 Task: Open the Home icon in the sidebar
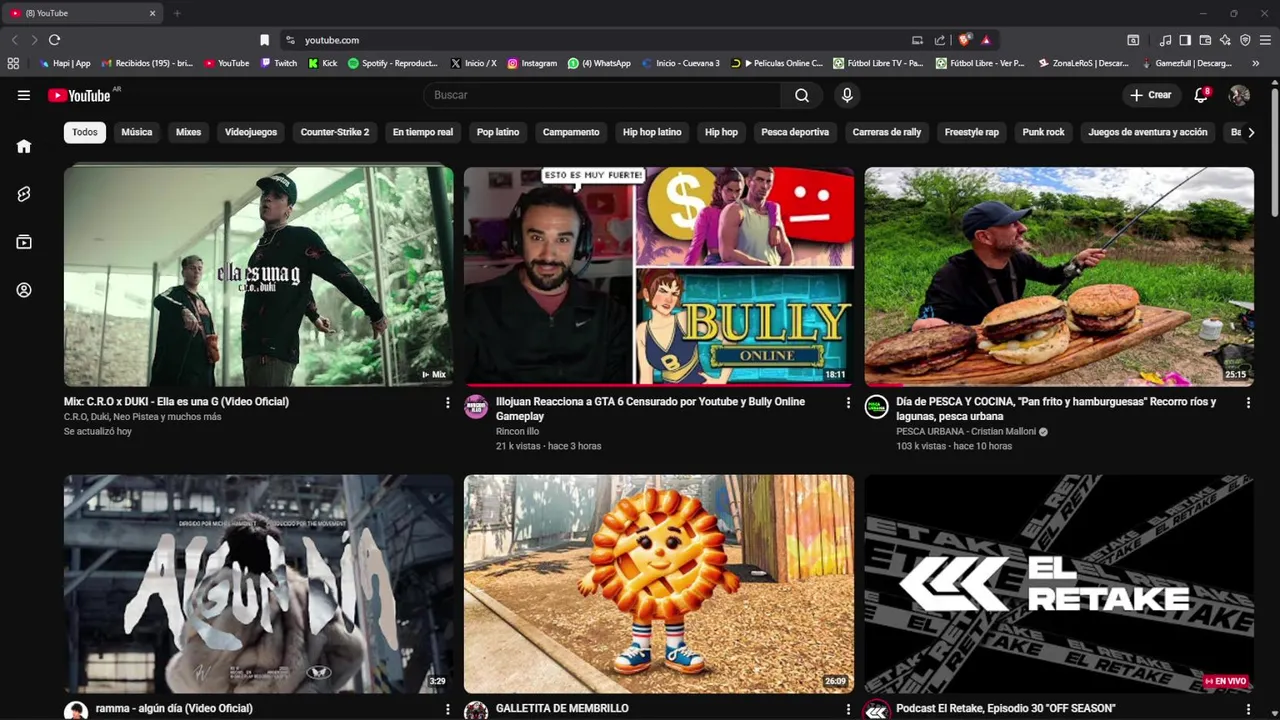coord(24,146)
